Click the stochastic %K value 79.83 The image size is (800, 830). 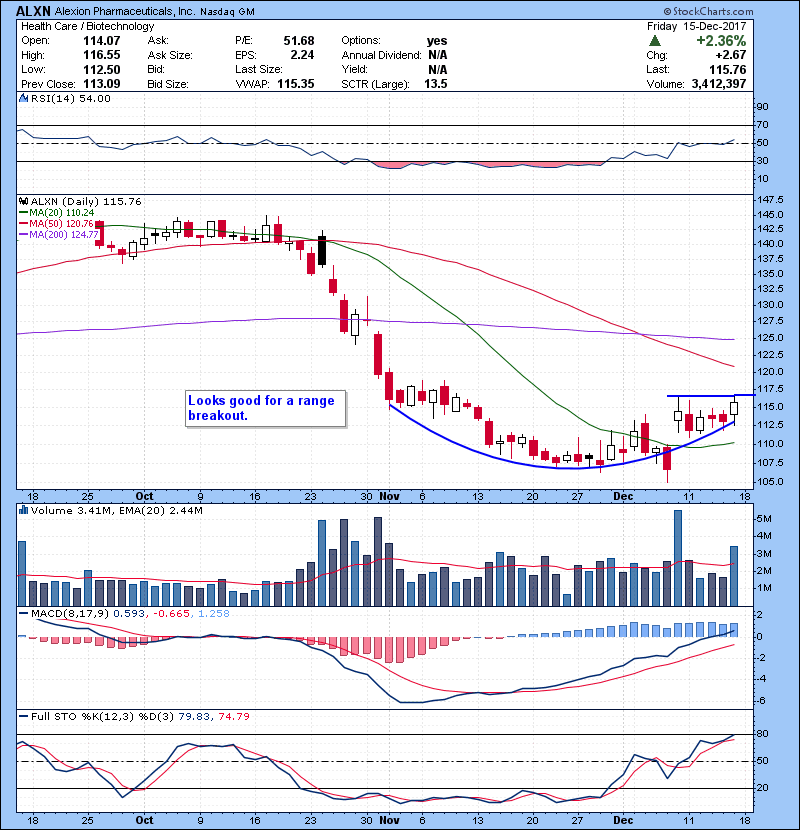(194, 716)
